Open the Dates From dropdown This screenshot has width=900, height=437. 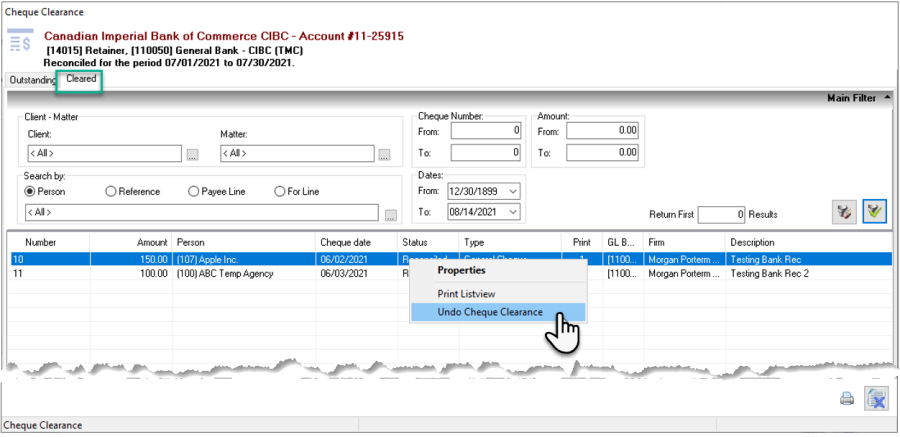(513, 191)
